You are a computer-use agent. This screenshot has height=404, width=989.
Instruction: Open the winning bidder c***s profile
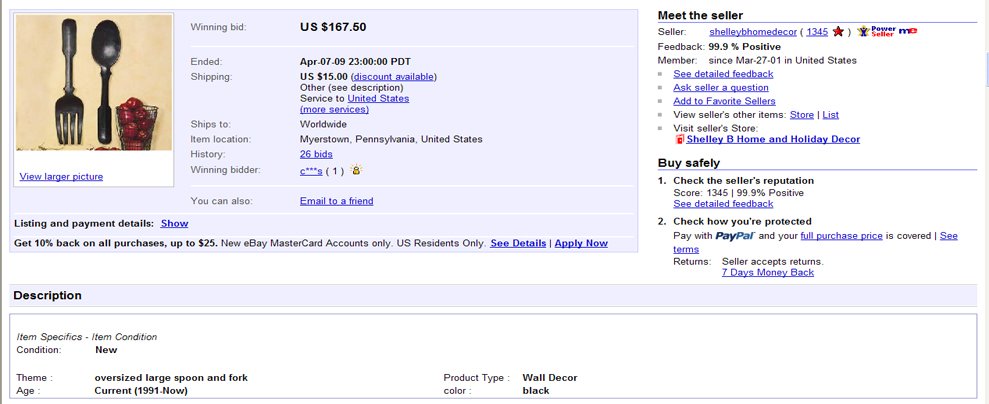pyautogui.click(x=311, y=170)
